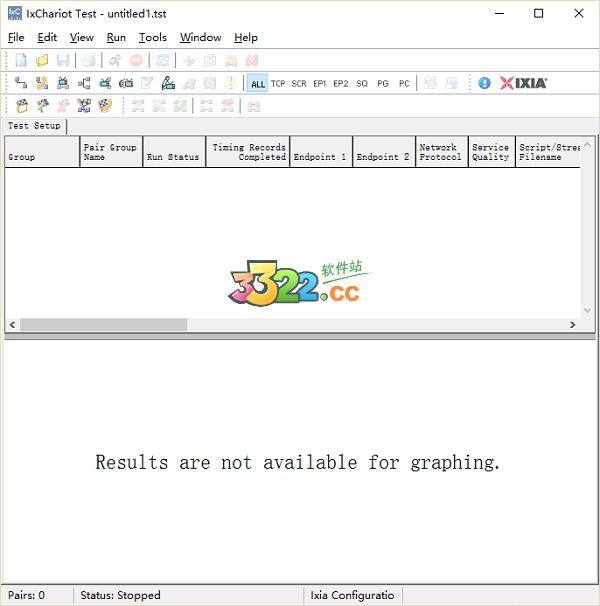Toggle the PC grouping filter
The image size is (600, 606).
pyautogui.click(x=404, y=83)
